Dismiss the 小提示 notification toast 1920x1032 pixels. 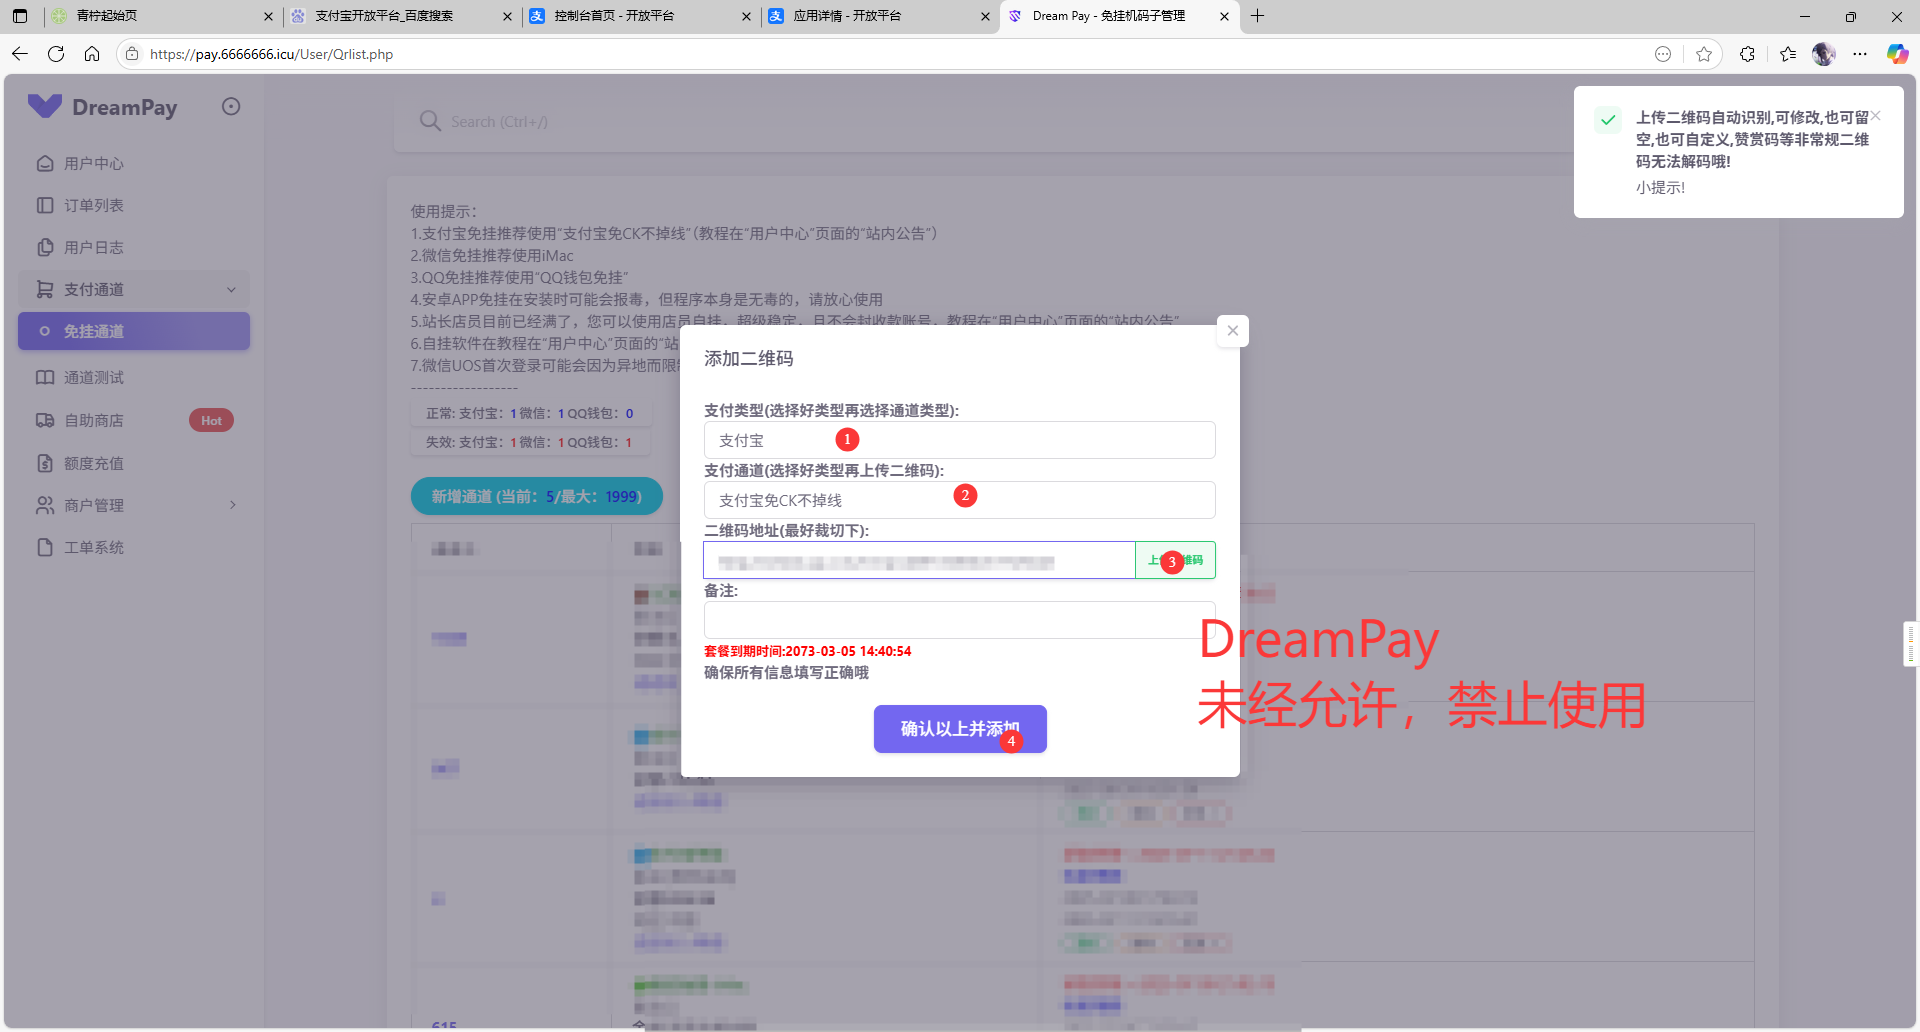1876,116
